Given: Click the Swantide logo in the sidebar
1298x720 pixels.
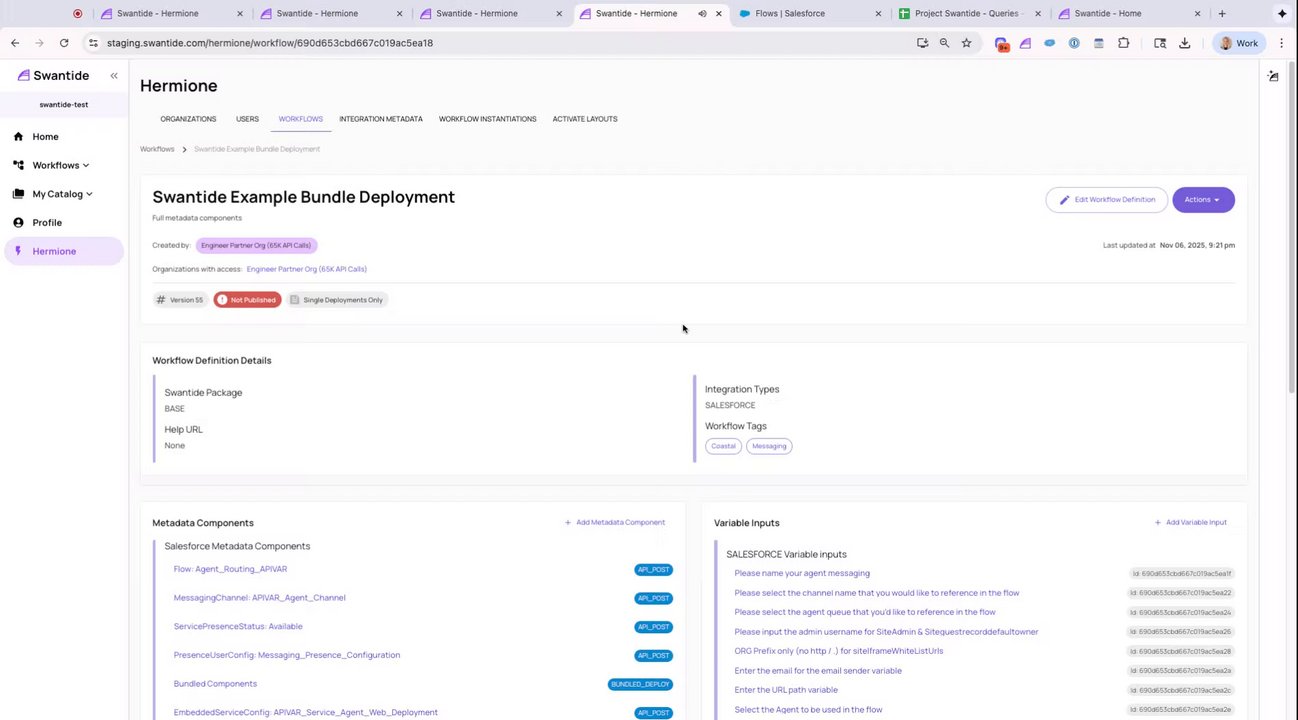Looking at the screenshot, I should coord(53,76).
